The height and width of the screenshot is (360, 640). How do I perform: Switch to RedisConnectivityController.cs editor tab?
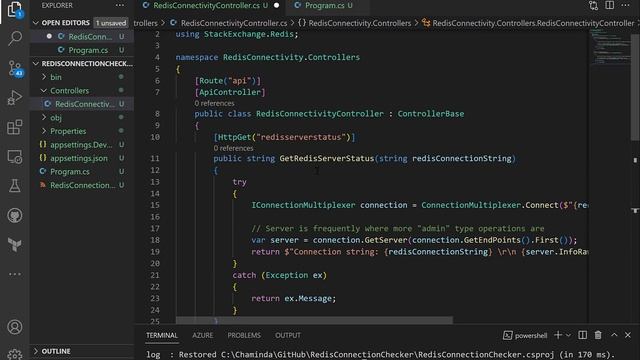tap(206, 5)
